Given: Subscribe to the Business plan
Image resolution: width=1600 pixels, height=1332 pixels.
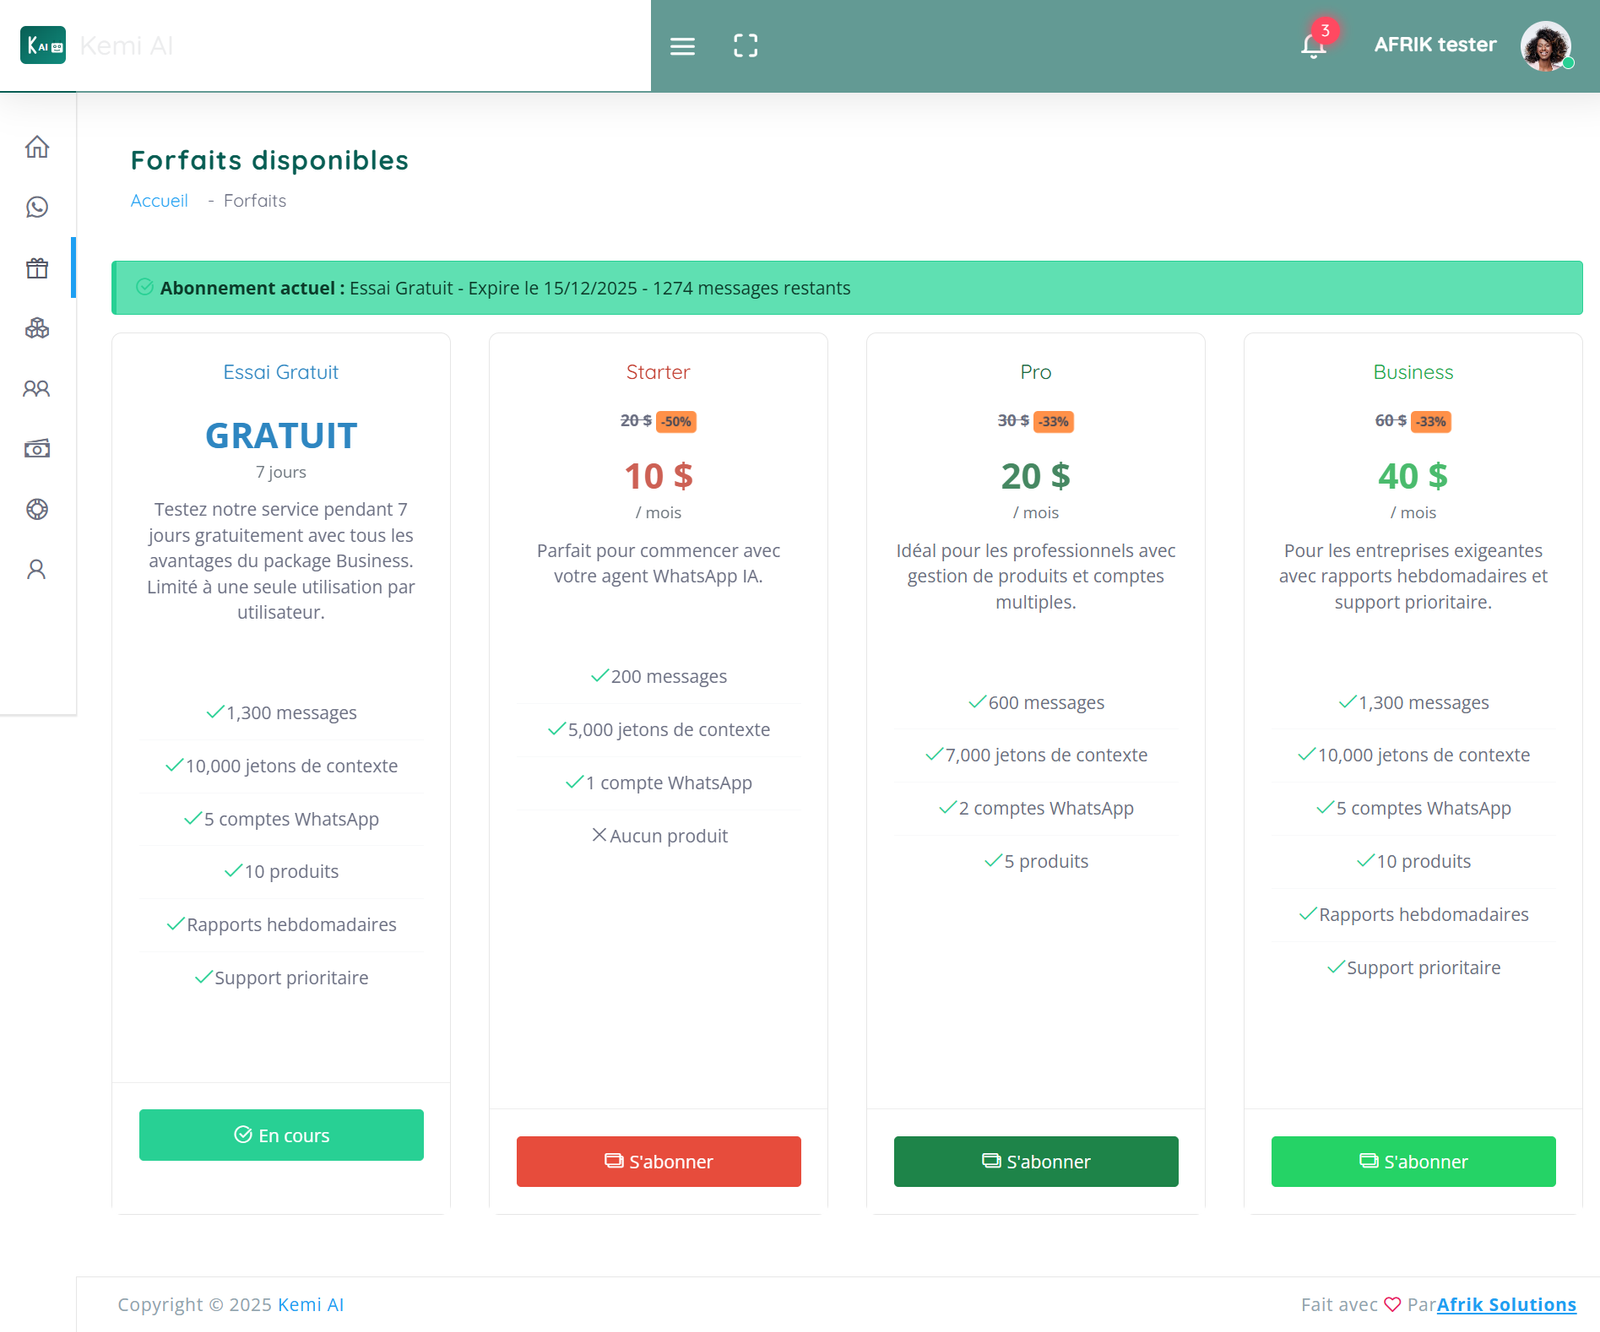Looking at the screenshot, I should pyautogui.click(x=1412, y=1161).
